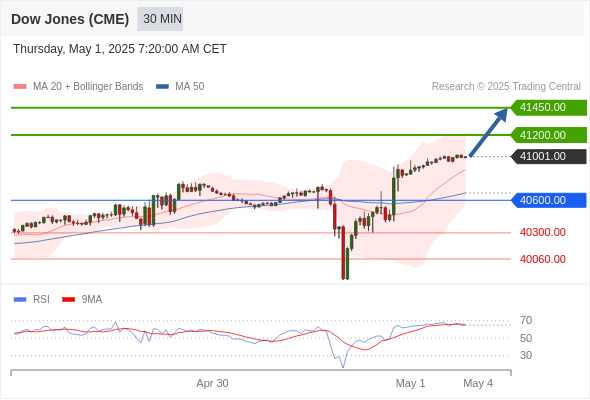Click the long red candle at the low
590x400 pixels.
tap(343, 252)
